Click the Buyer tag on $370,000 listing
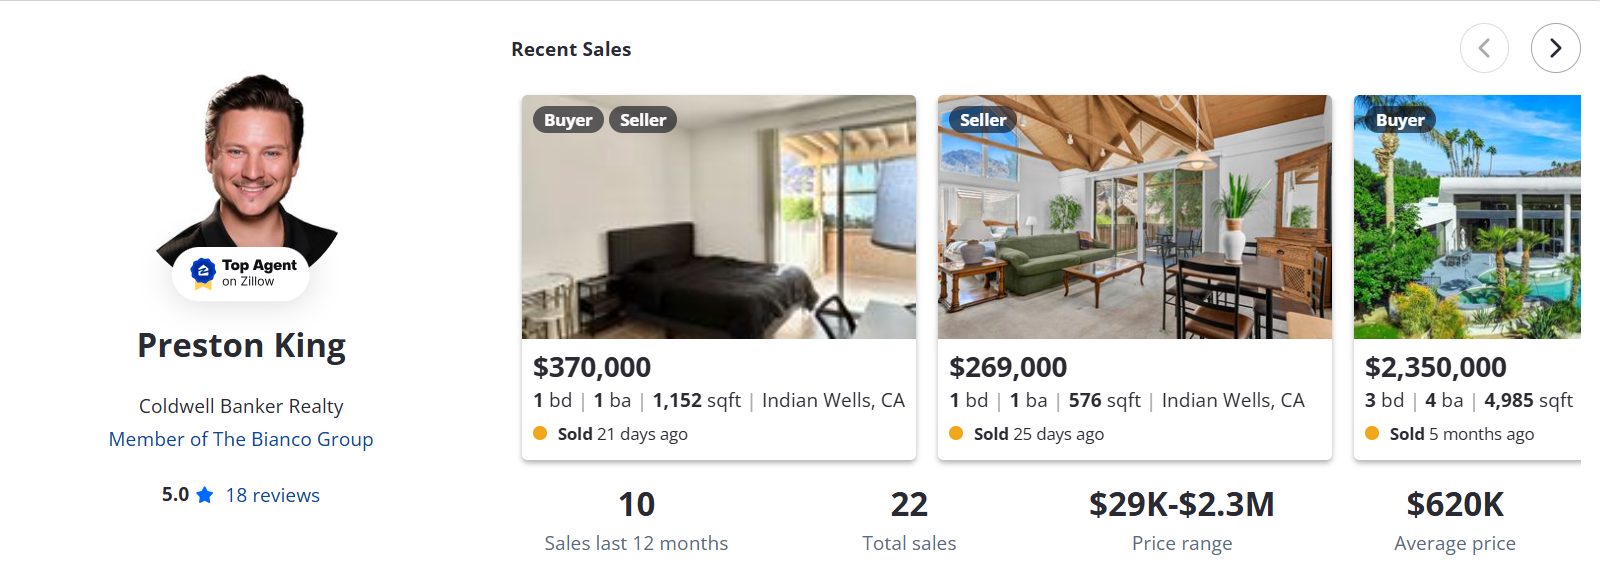The width and height of the screenshot is (1600, 573). coord(568,120)
